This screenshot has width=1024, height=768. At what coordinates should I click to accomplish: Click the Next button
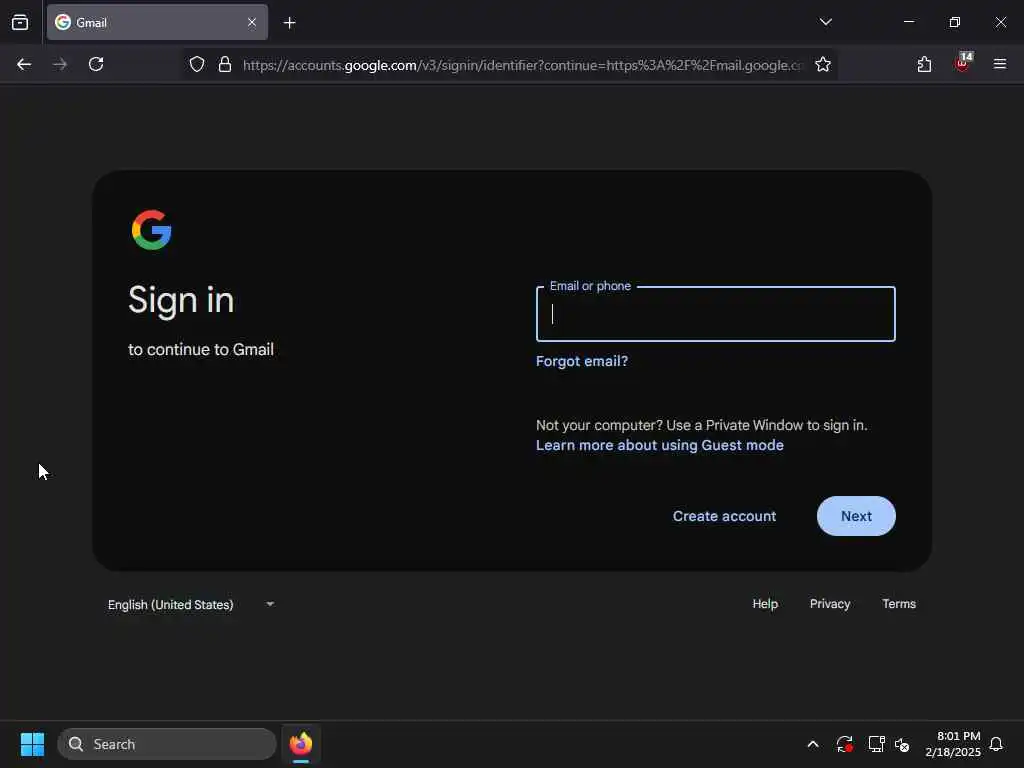pos(856,516)
